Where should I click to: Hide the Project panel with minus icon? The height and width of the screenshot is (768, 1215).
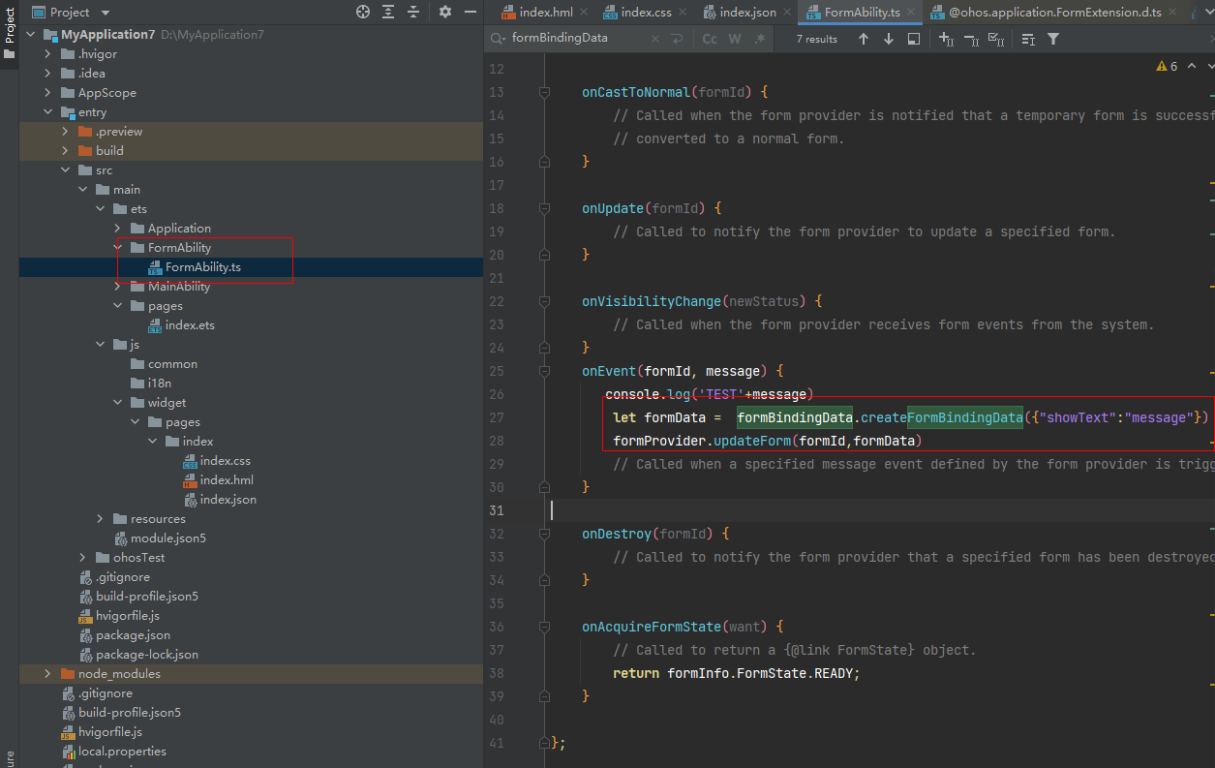[x=470, y=12]
